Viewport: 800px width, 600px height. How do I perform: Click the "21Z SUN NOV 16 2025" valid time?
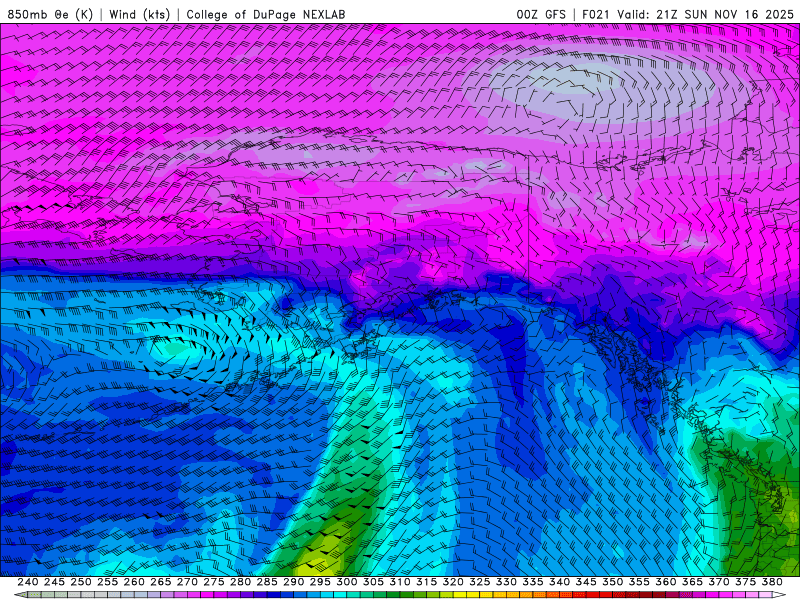click(724, 14)
